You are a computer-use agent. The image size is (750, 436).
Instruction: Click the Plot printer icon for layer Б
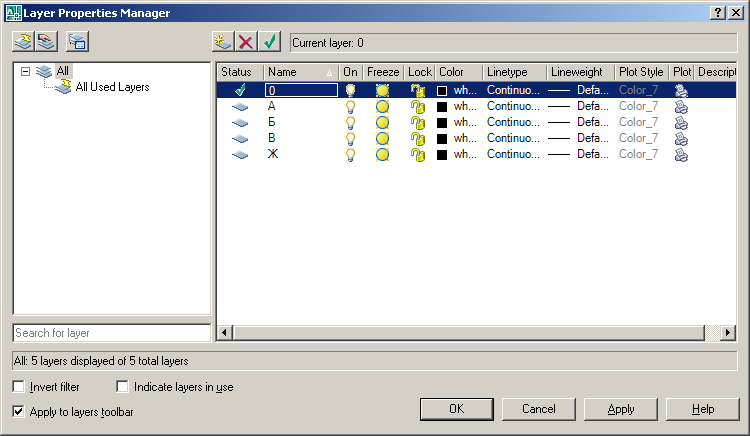tap(681, 122)
